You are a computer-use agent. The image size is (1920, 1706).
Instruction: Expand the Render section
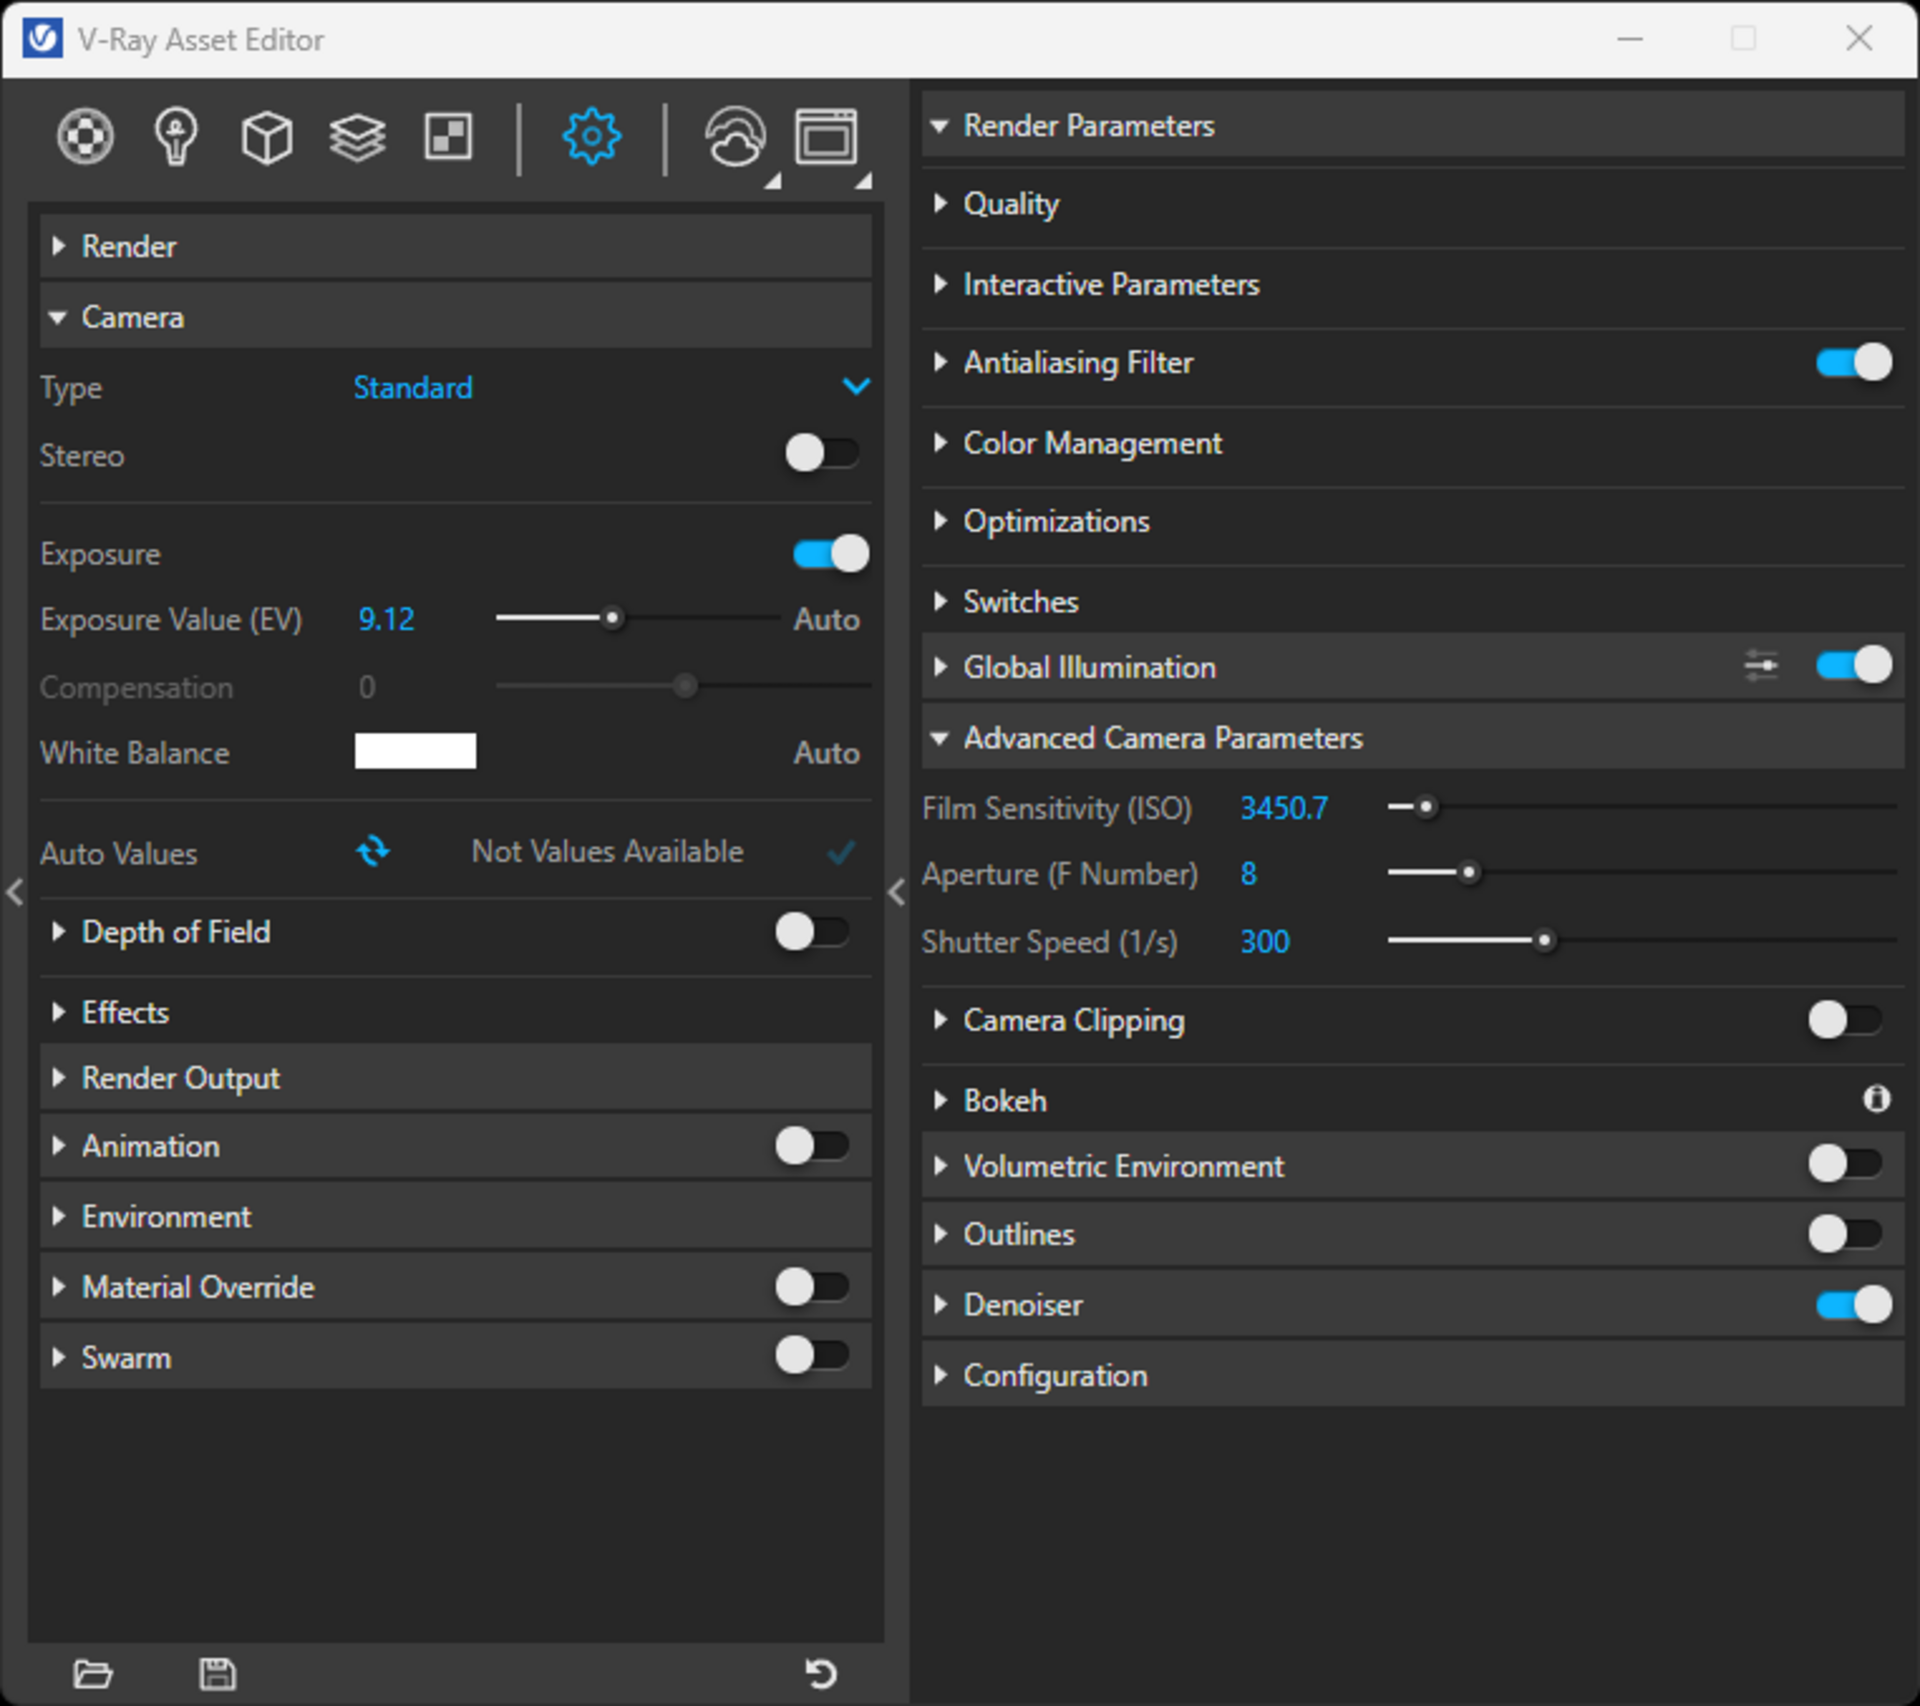[x=455, y=246]
